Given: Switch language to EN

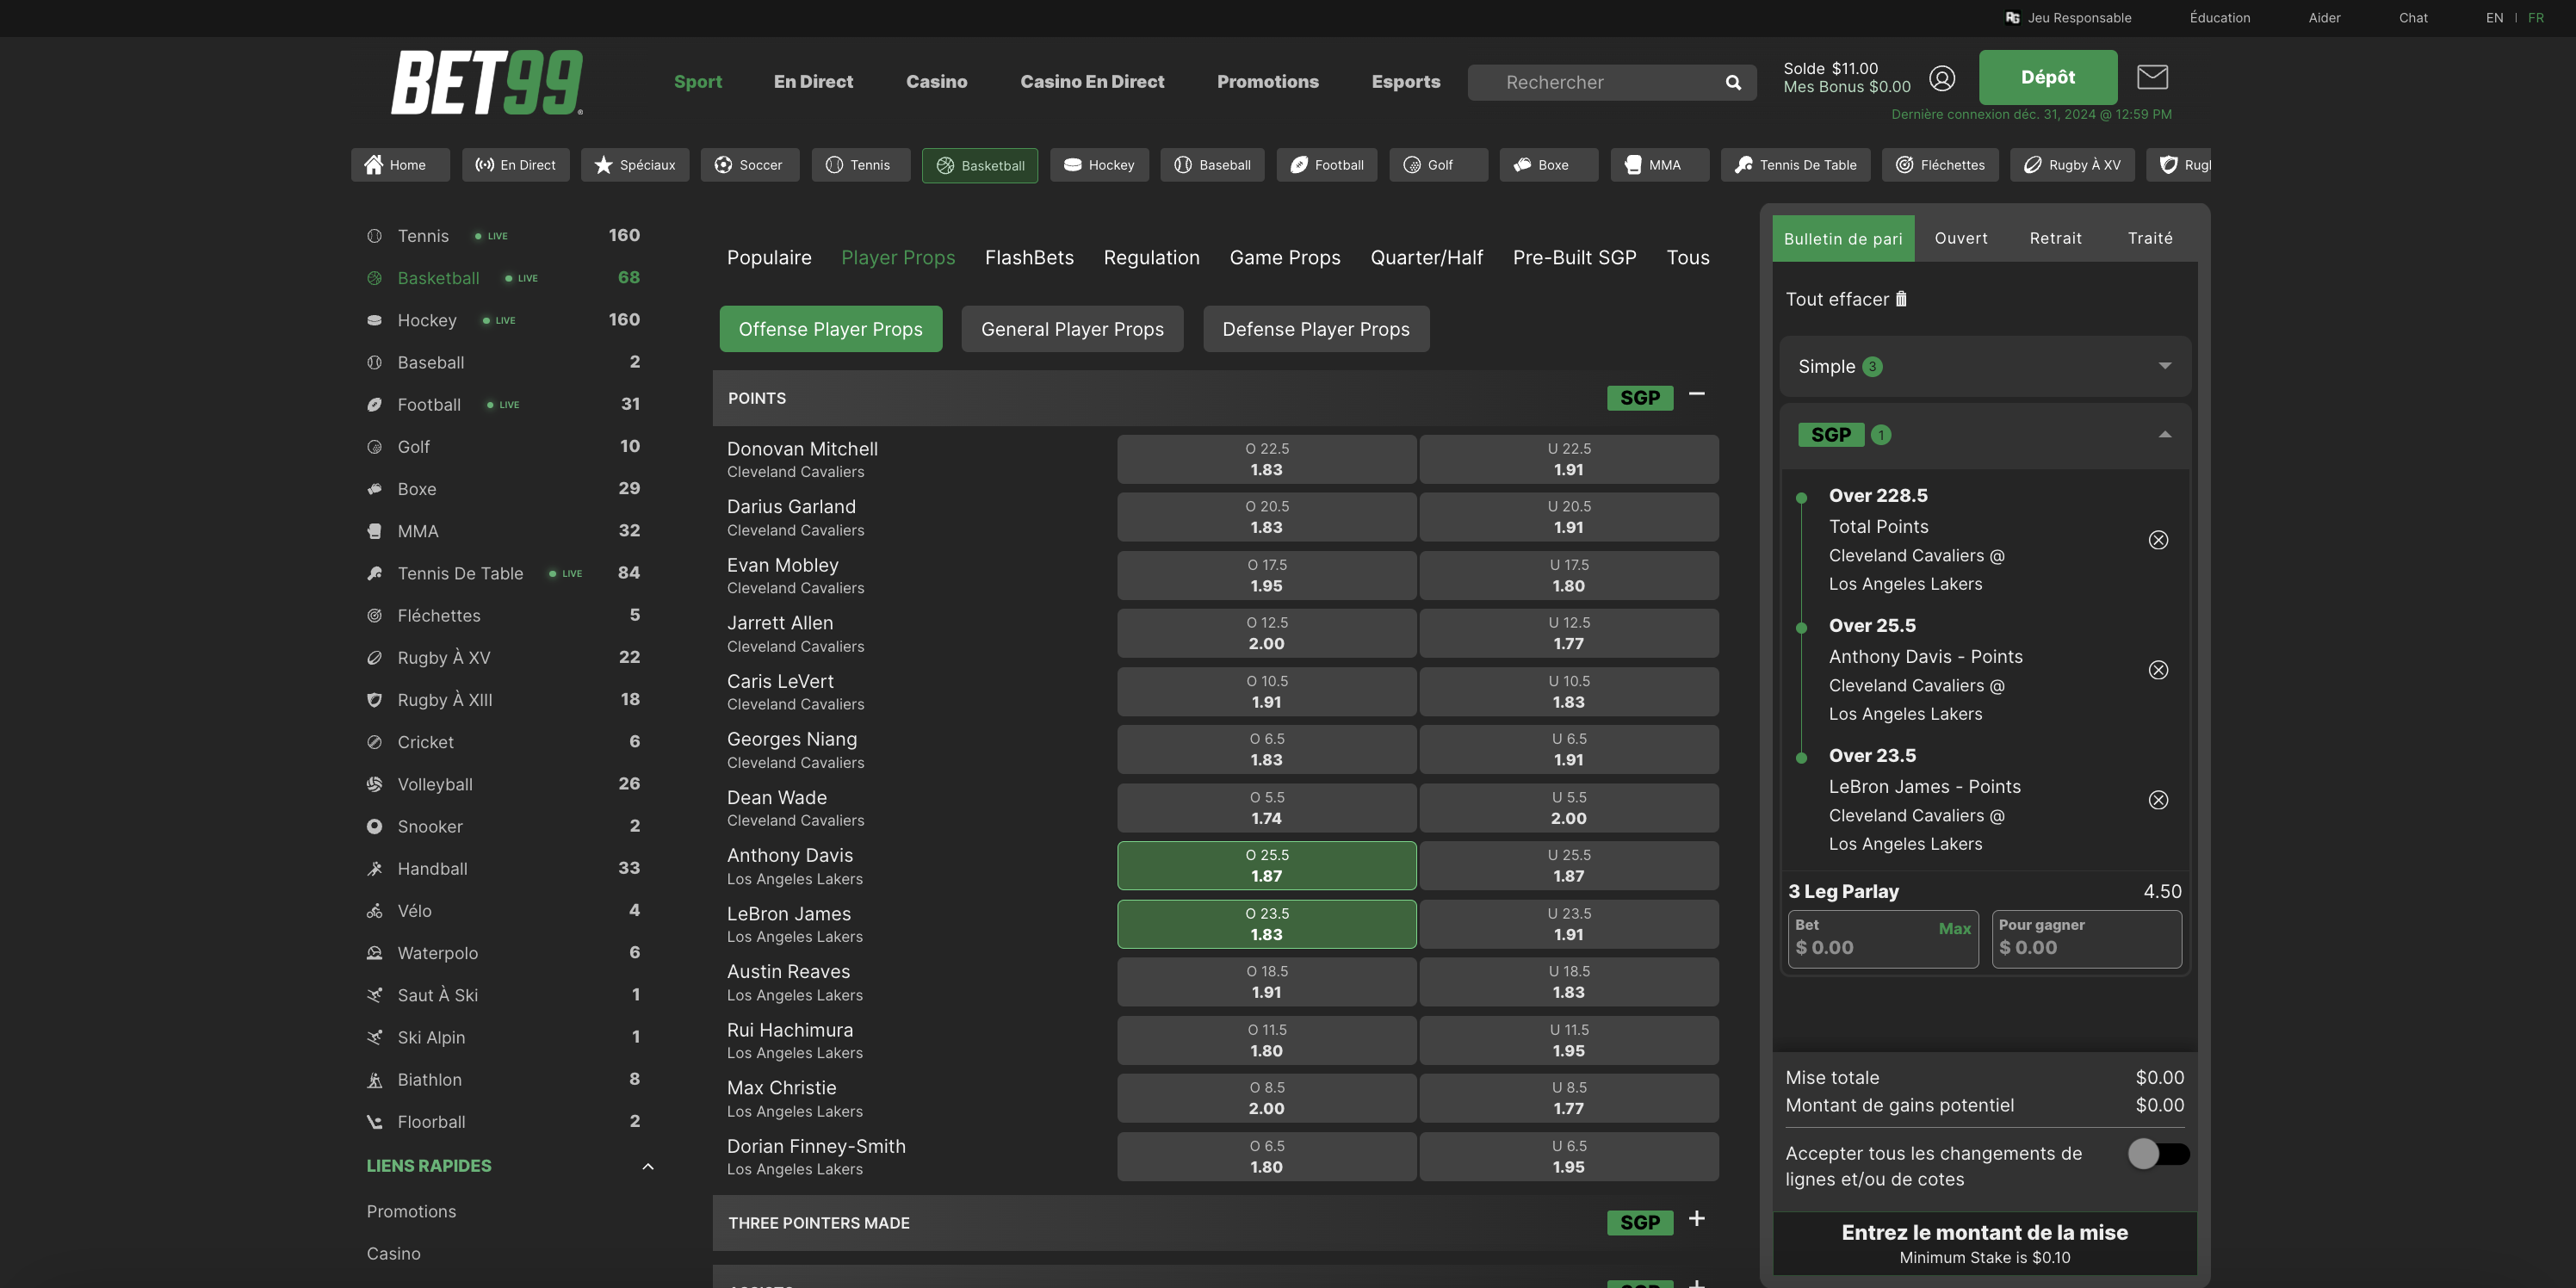Looking at the screenshot, I should (2494, 18).
